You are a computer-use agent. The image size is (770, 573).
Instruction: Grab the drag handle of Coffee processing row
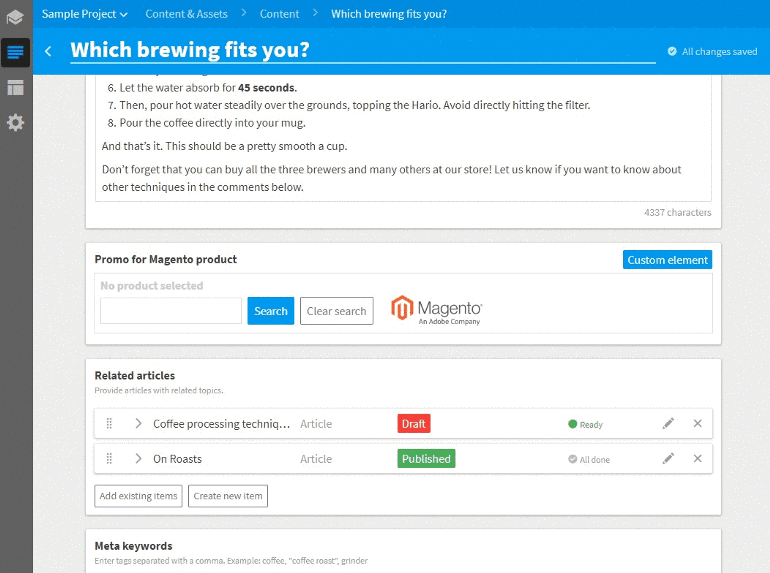click(x=110, y=423)
